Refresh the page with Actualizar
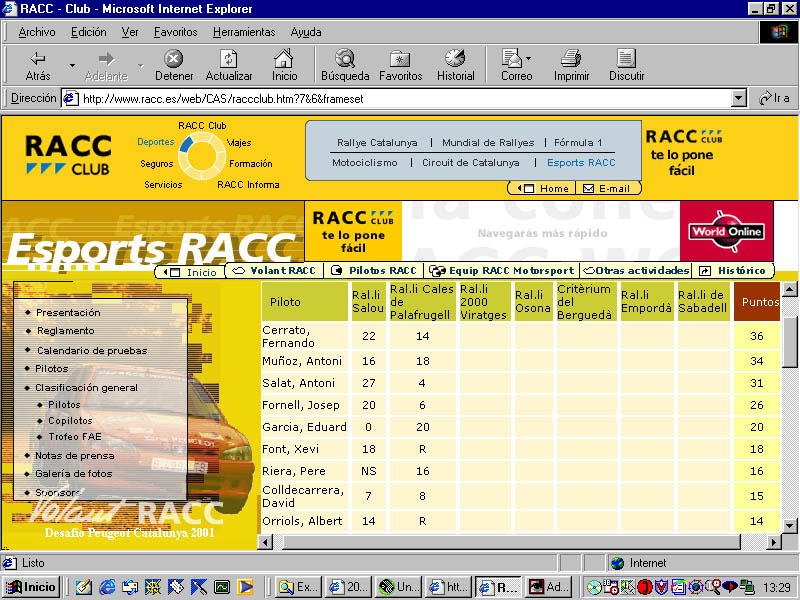This screenshot has width=800, height=600. 229,65
